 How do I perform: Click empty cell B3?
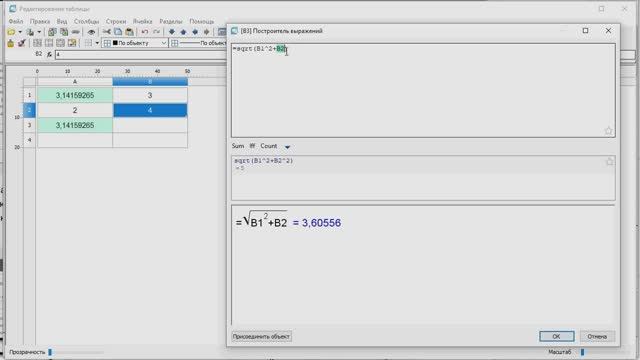150,125
